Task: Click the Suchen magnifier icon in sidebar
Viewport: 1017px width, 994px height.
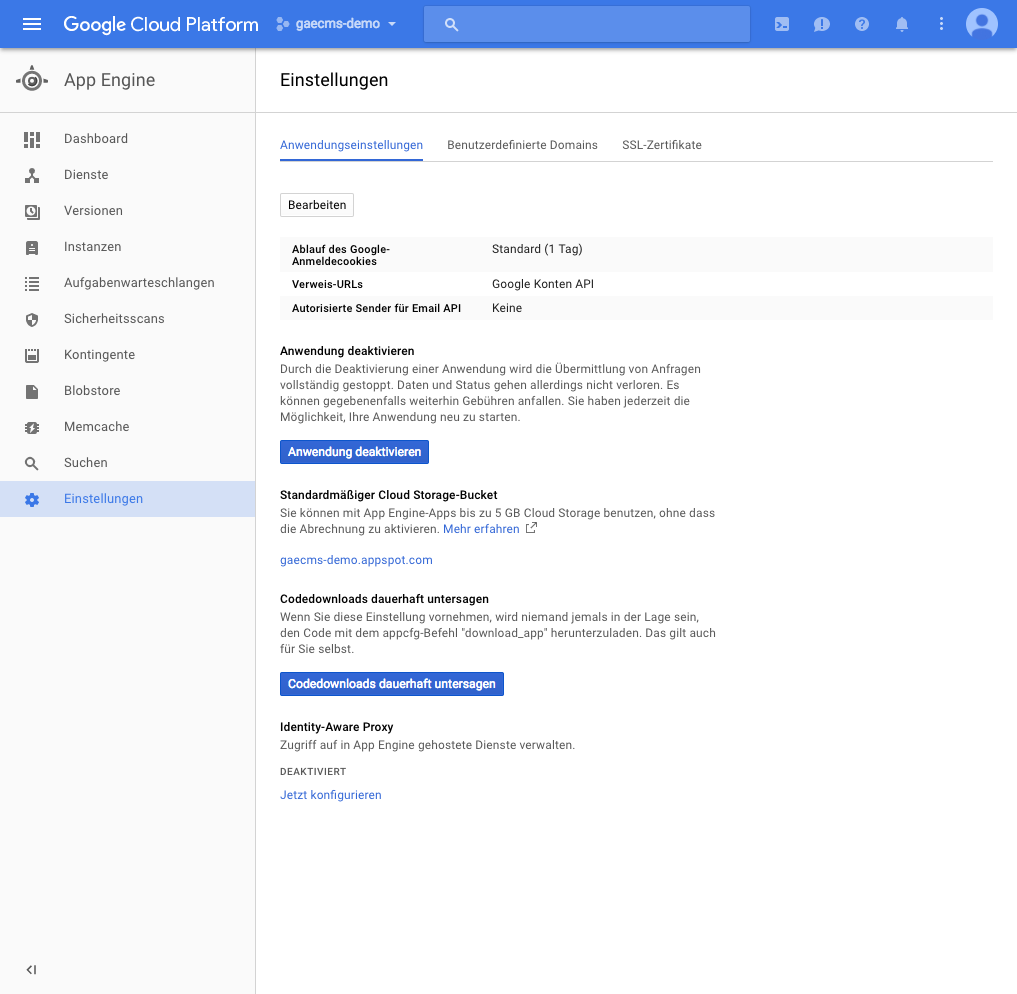Action: [x=31, y=464]
